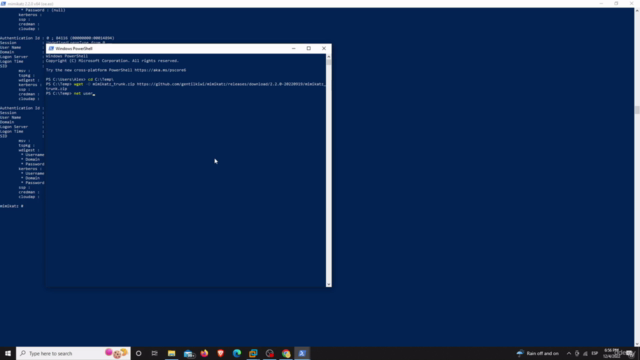The image size is (640, 360).
Task: Minimize the Windows PowerShell window
Action: point(293,48)
